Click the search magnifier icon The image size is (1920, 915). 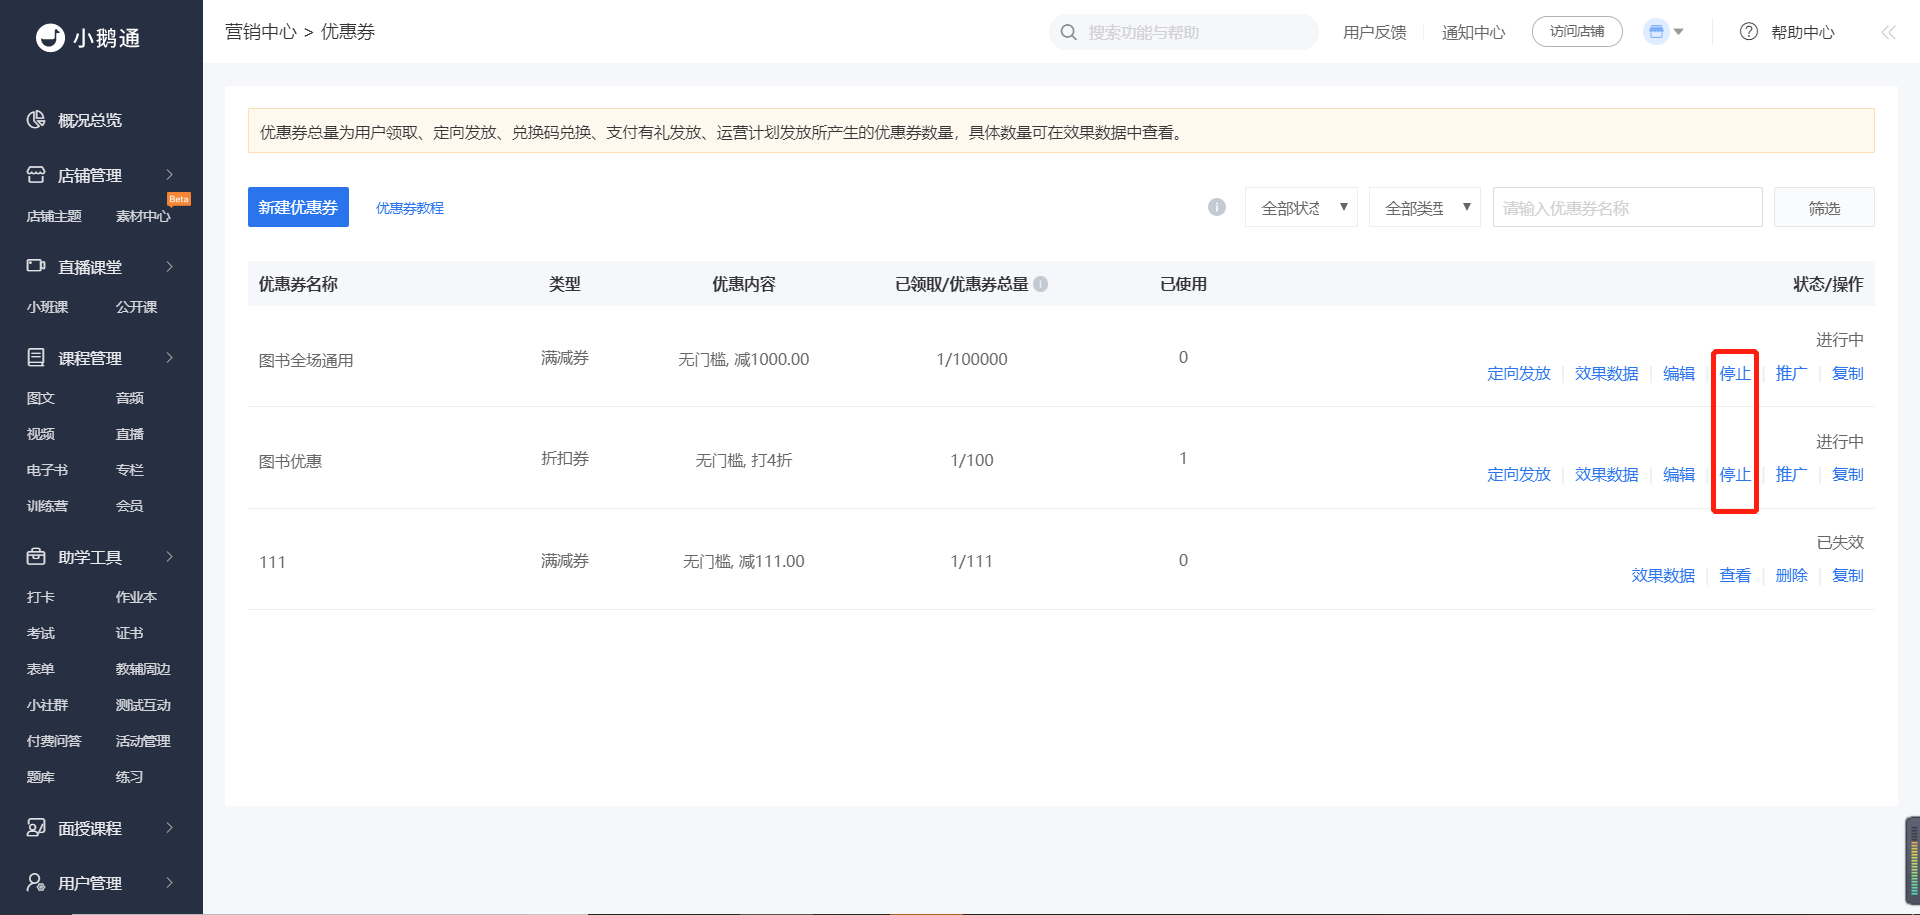click(1069, 32)
